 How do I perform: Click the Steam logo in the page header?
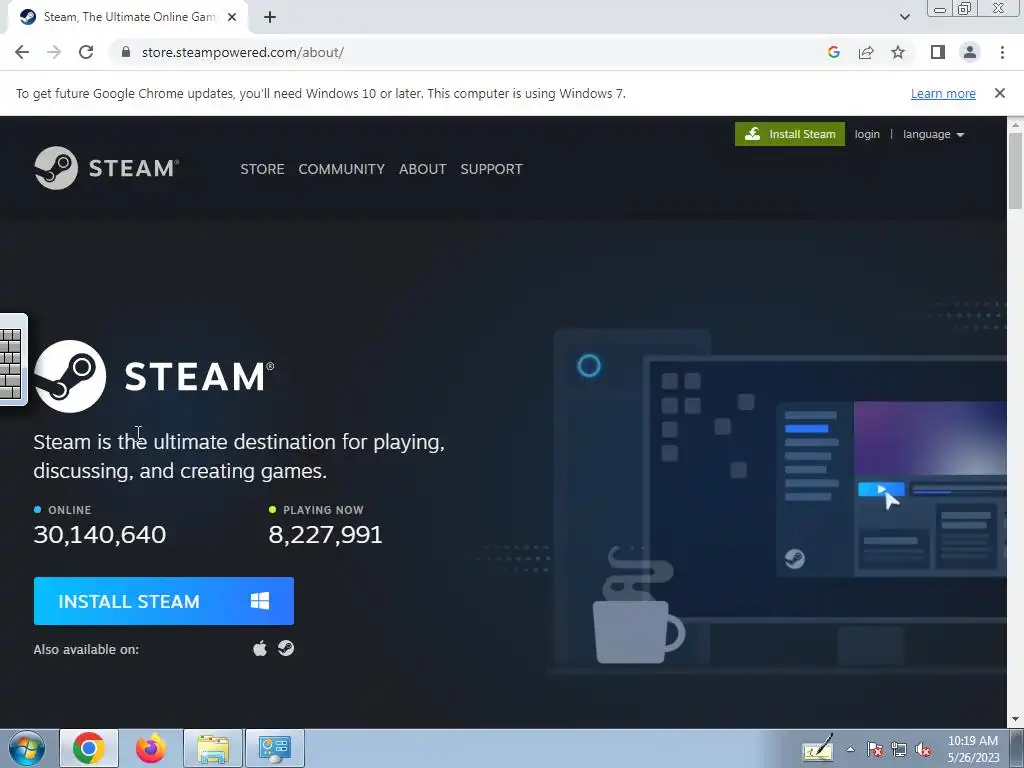106,168
